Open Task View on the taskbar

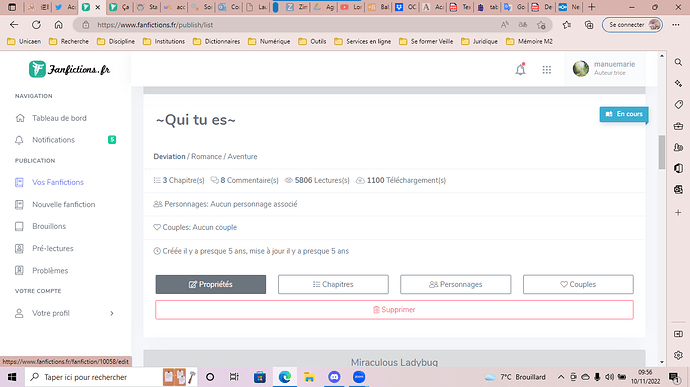(234, 377)
